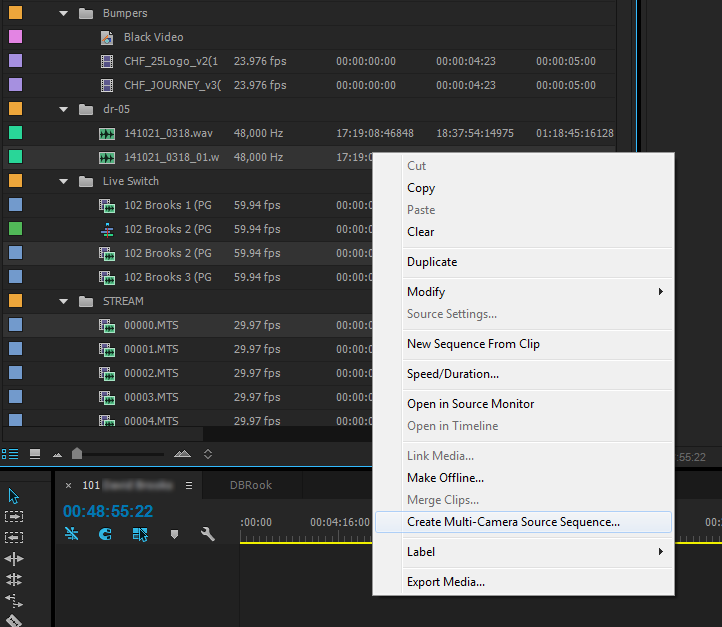The height and width of the screenshot is (627, 722).
Task: Click Export Media in context menu
Action: pyautogui.click(x=446, y=582)
